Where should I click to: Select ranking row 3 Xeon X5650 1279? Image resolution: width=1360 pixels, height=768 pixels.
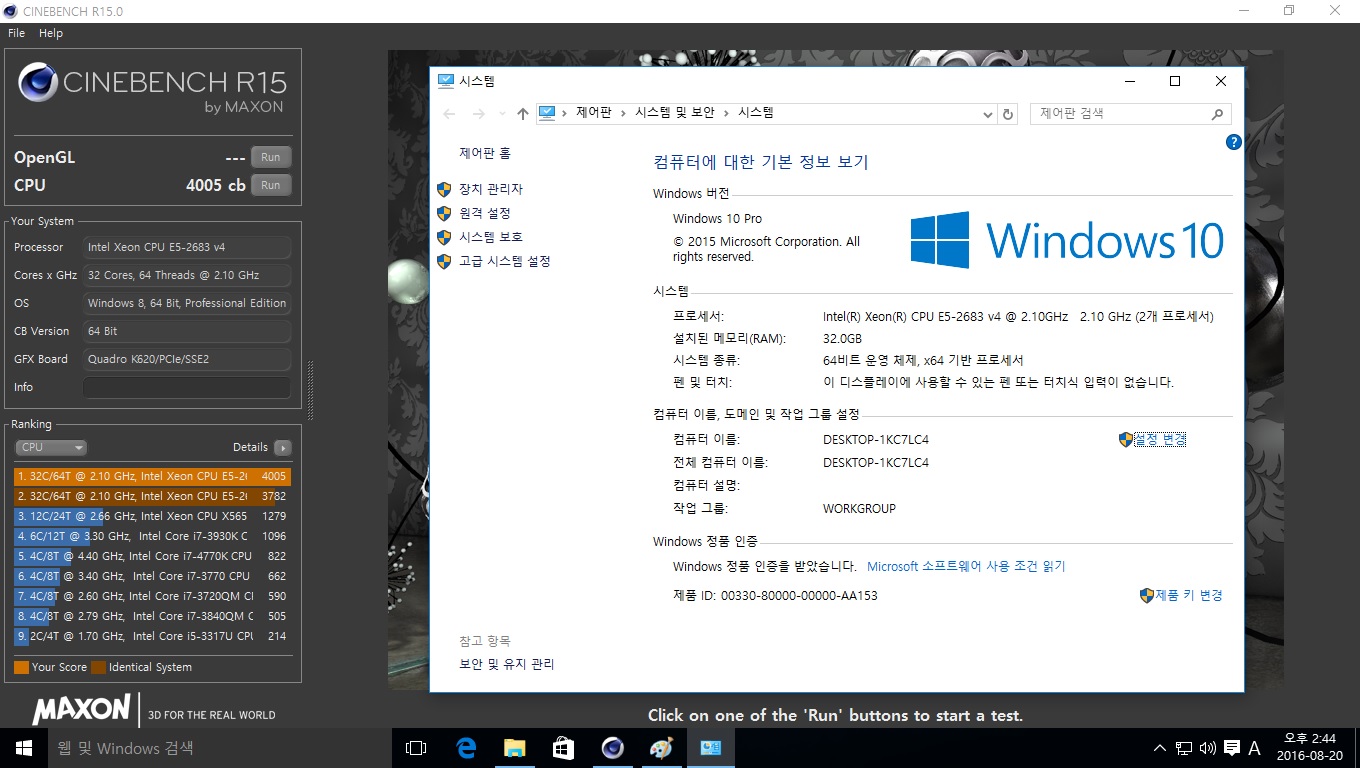(151, 516)
